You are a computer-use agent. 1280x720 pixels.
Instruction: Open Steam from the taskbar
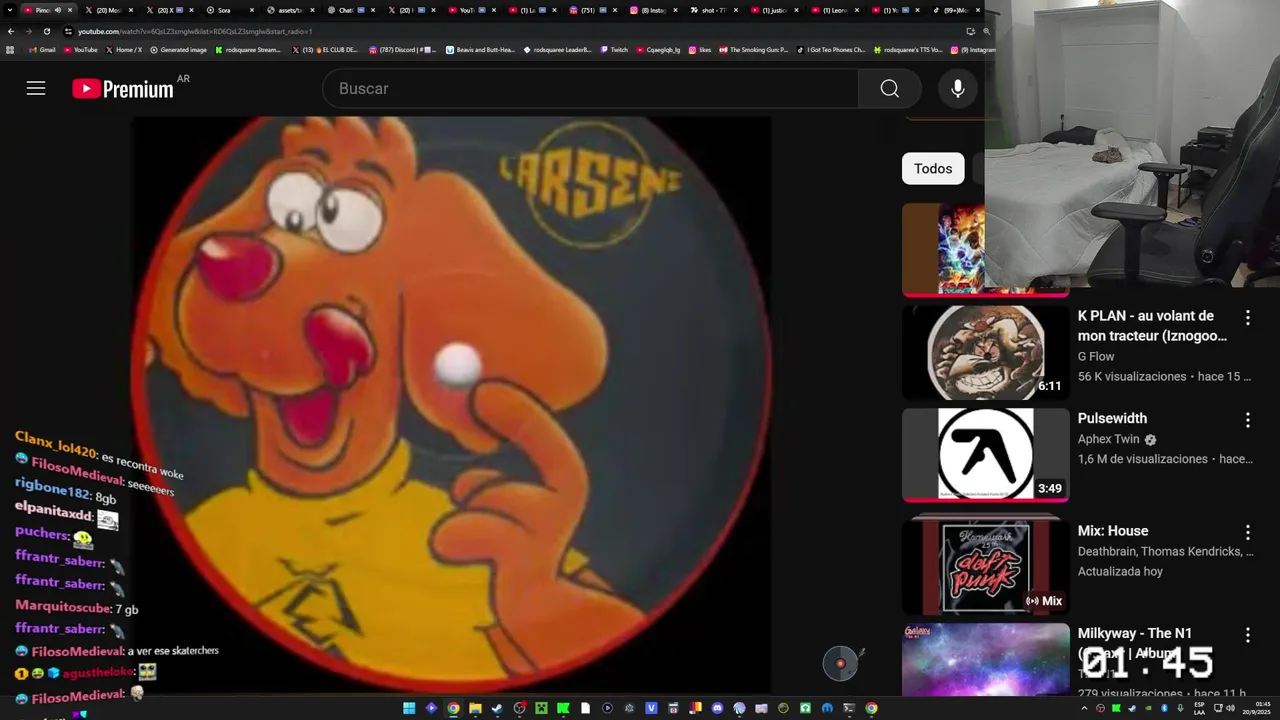point(497,708)
